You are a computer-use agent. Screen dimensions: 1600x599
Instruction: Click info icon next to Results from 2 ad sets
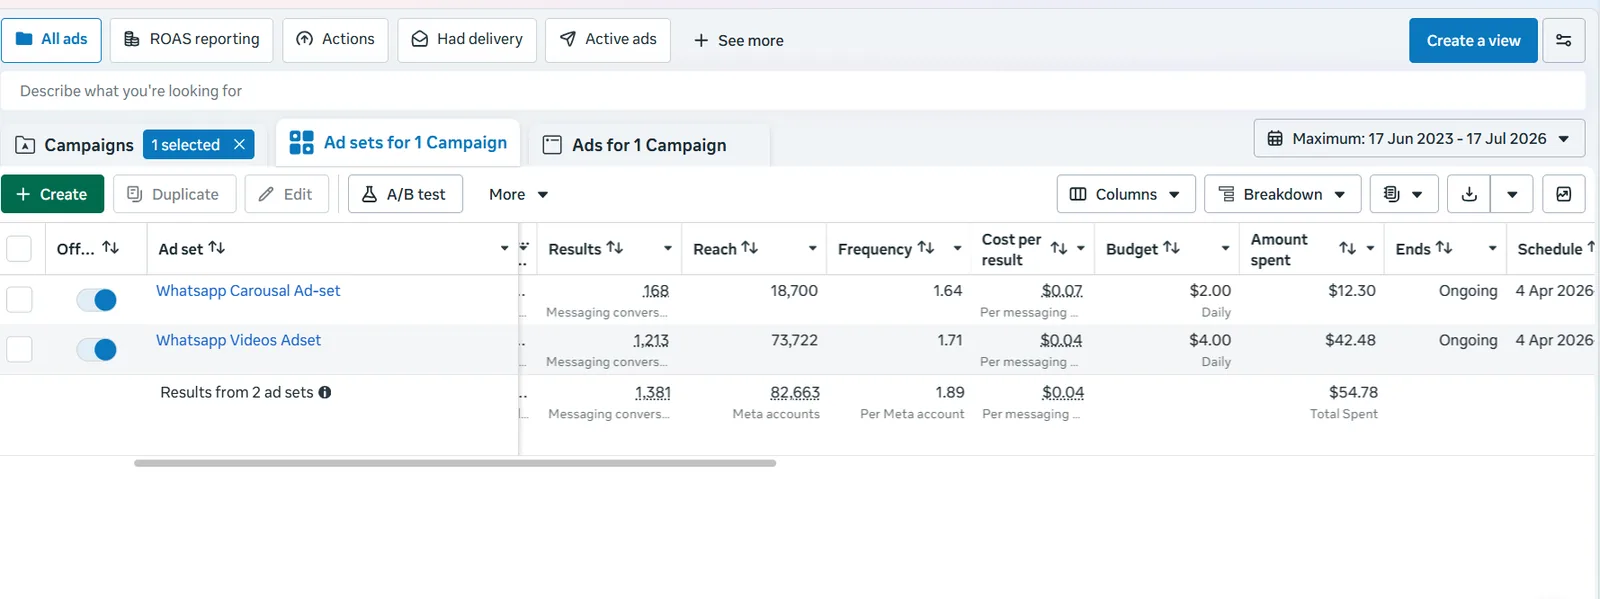pyautogui.click(x=325, y=393)
